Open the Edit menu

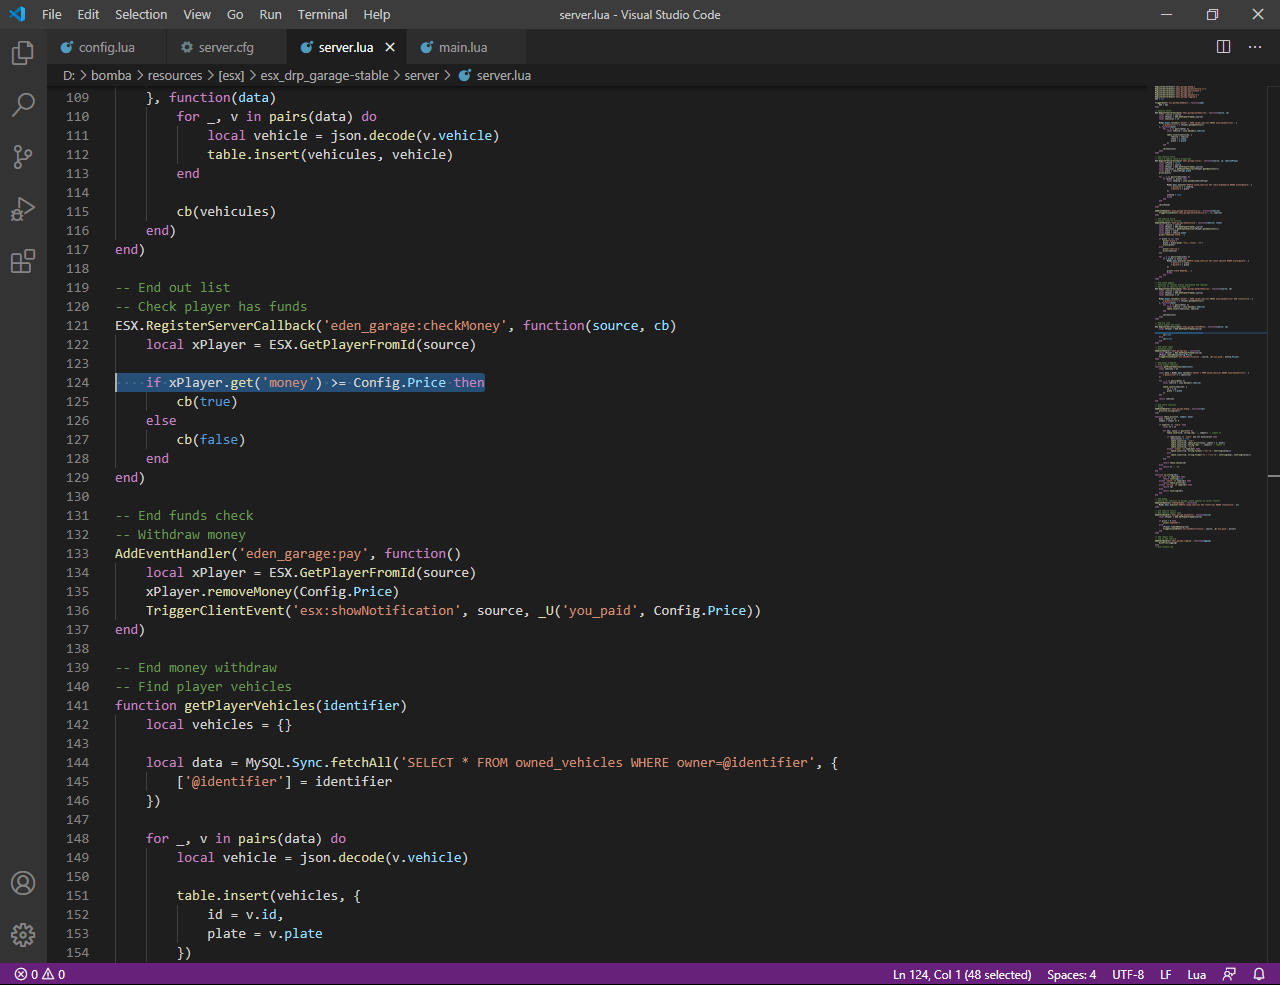(x=89, y=14)
